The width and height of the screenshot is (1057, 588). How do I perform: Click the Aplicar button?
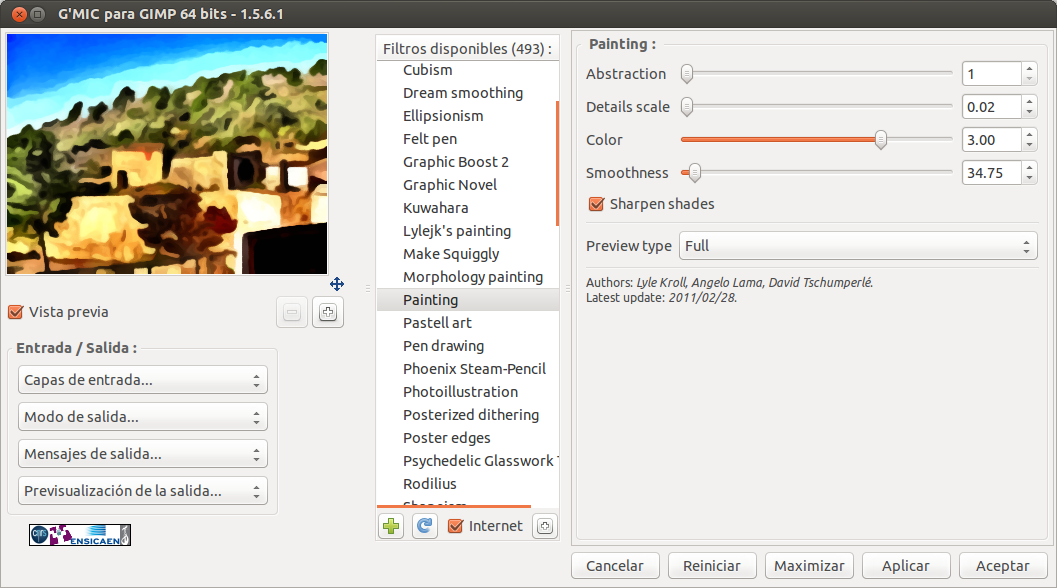coord(906,566)
